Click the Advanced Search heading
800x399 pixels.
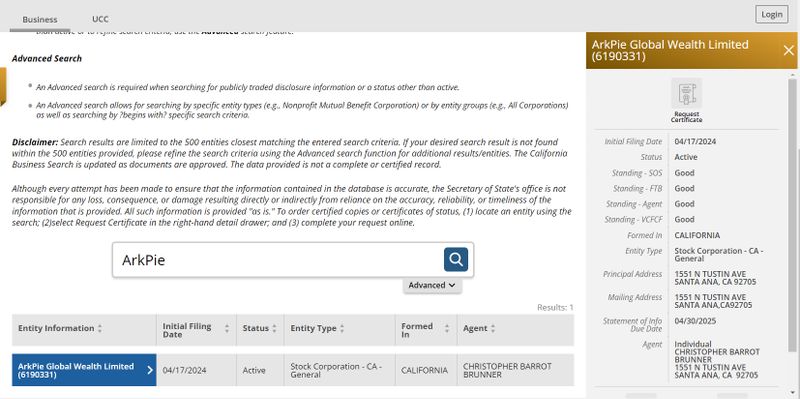coord(47,58)
